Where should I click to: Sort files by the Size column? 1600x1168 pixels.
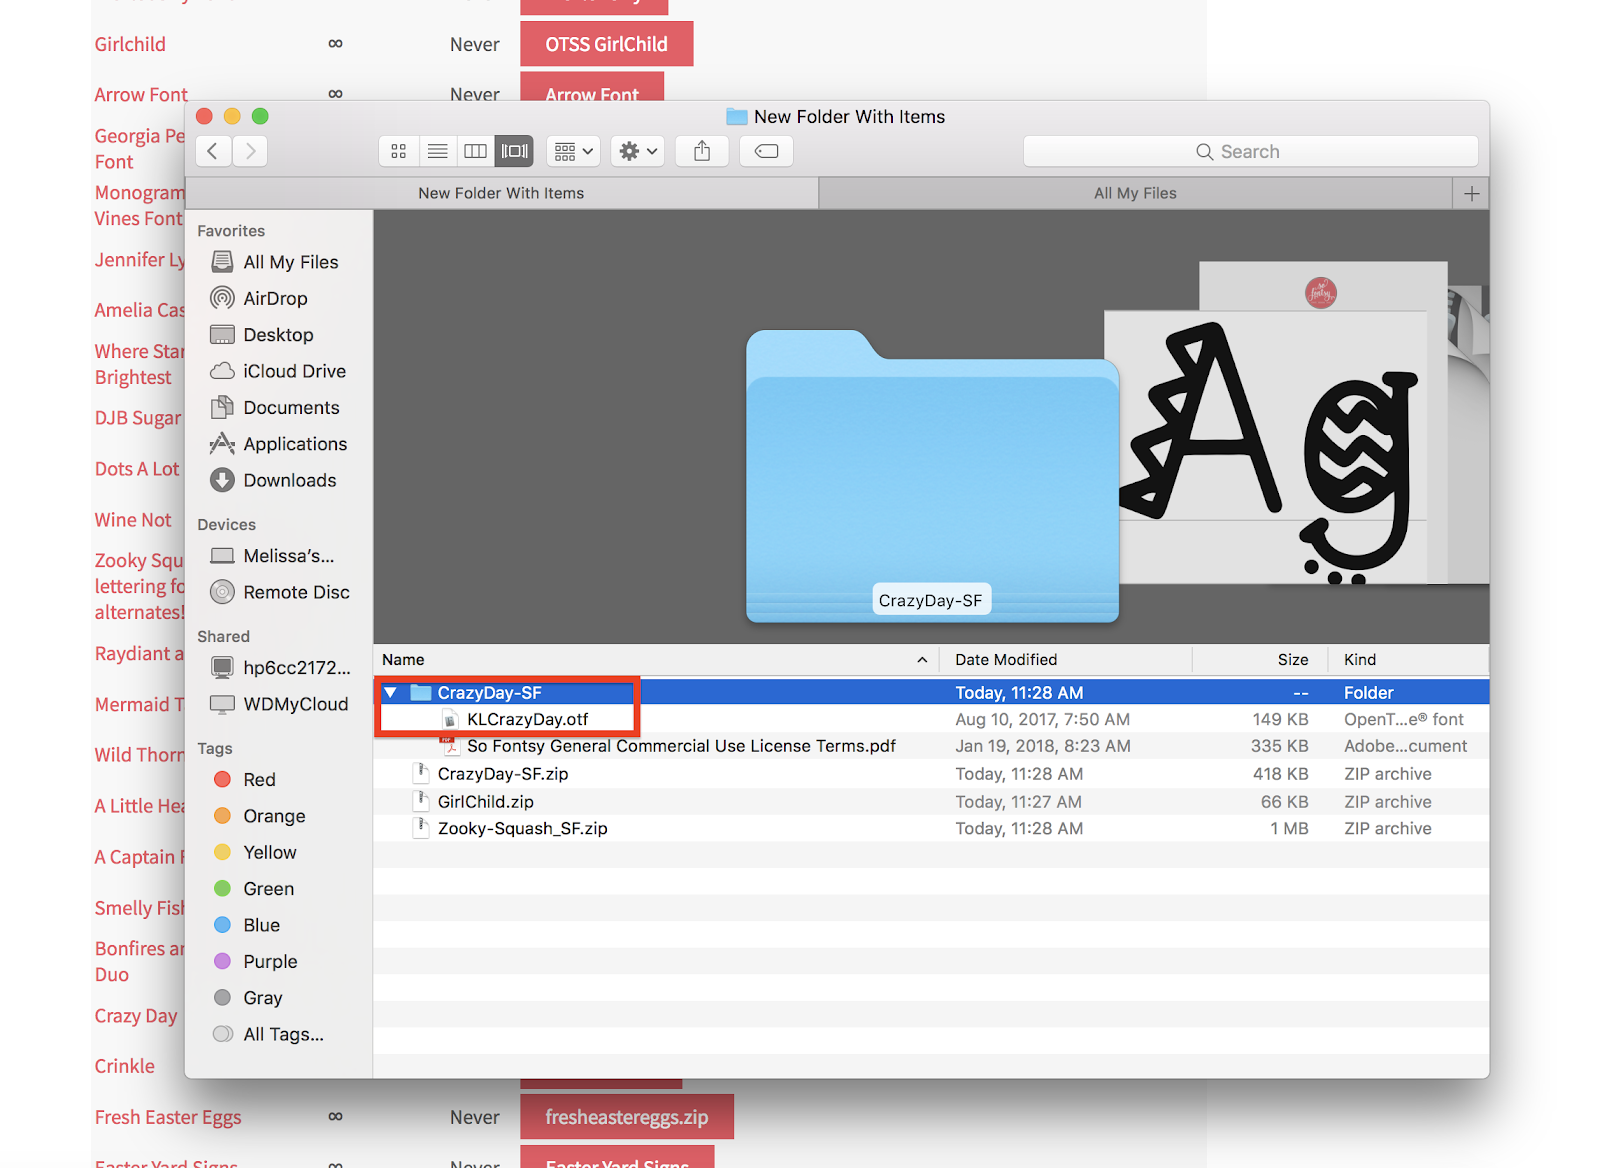click(1260, 660)
